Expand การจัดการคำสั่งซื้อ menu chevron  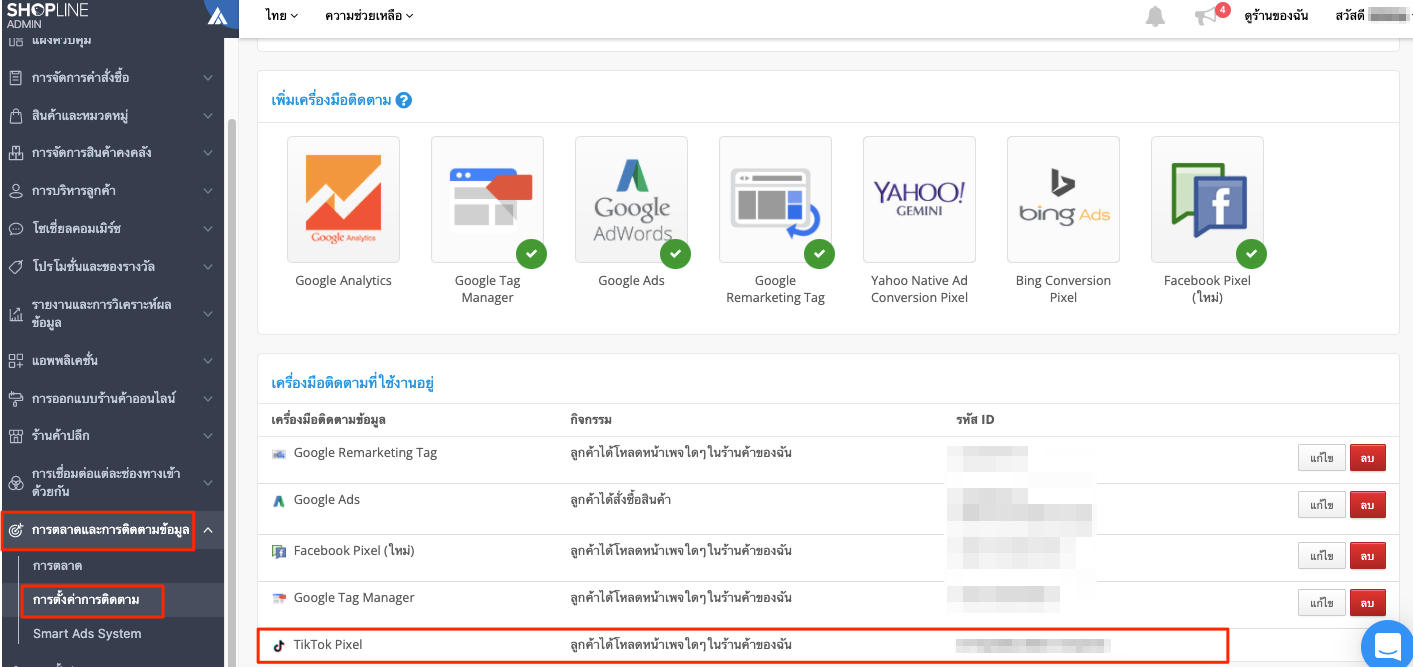[208, 77]
